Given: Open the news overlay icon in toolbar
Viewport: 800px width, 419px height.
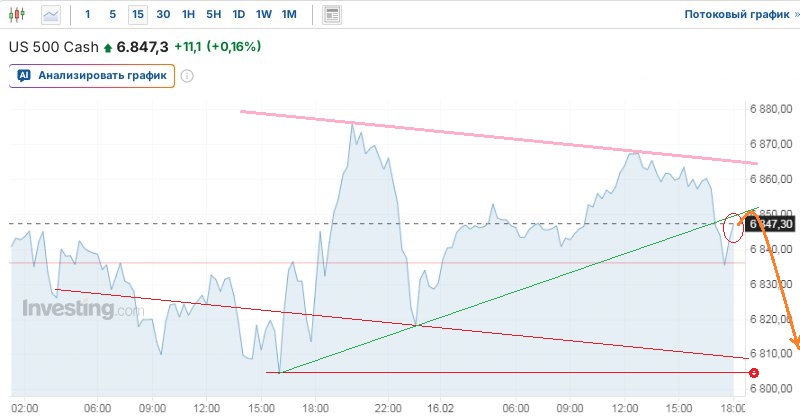Looking at the screenshot, I should tap(333, 15).
